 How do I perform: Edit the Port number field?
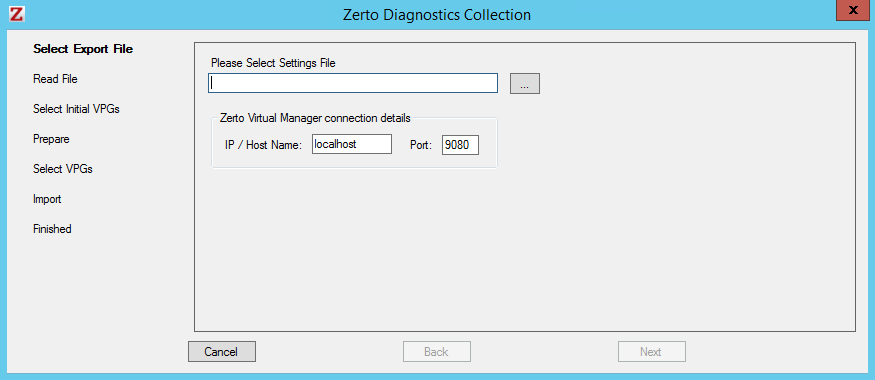click(460, 145)
